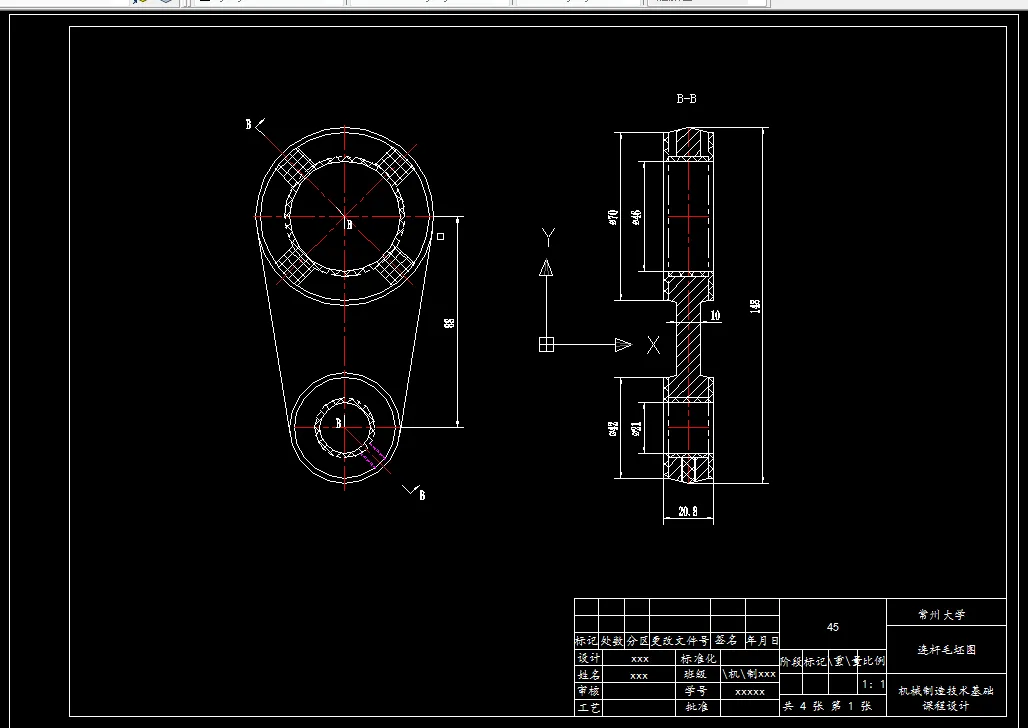Viewport: 1028px width, 728px height.
Task: Select the ø46 diameter dimension text
Action: (x=636, y=217)
